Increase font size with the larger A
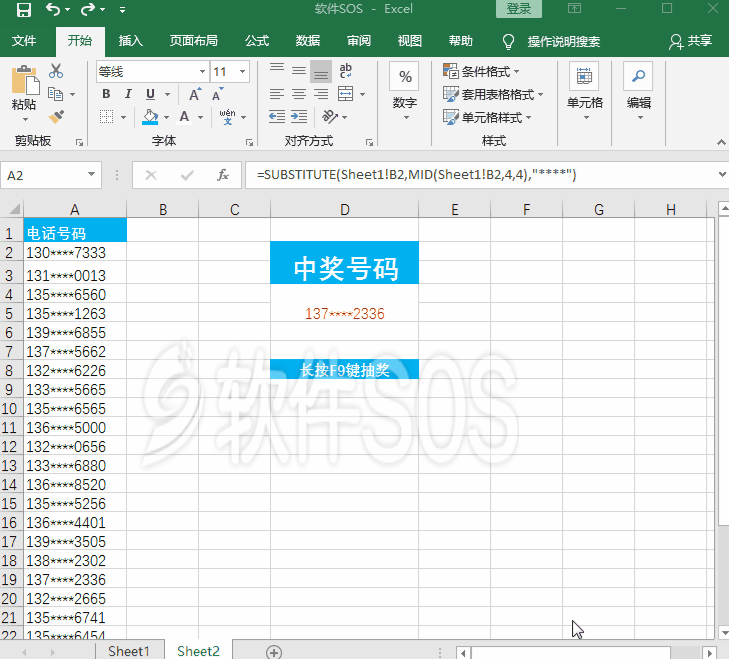The image size is (729, 659). click(195, 94)
